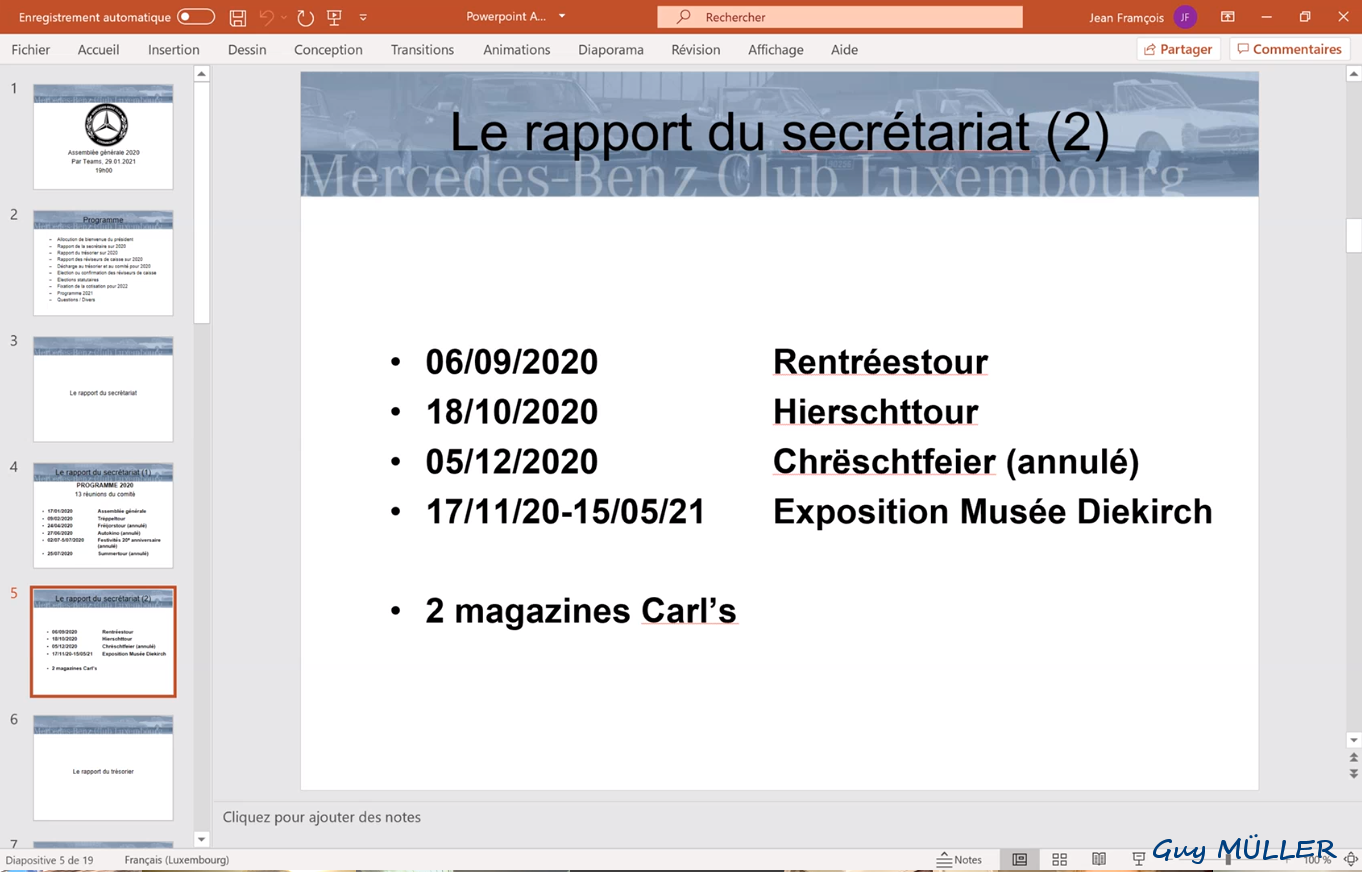Click the Rechercher search box

(840, 17)
